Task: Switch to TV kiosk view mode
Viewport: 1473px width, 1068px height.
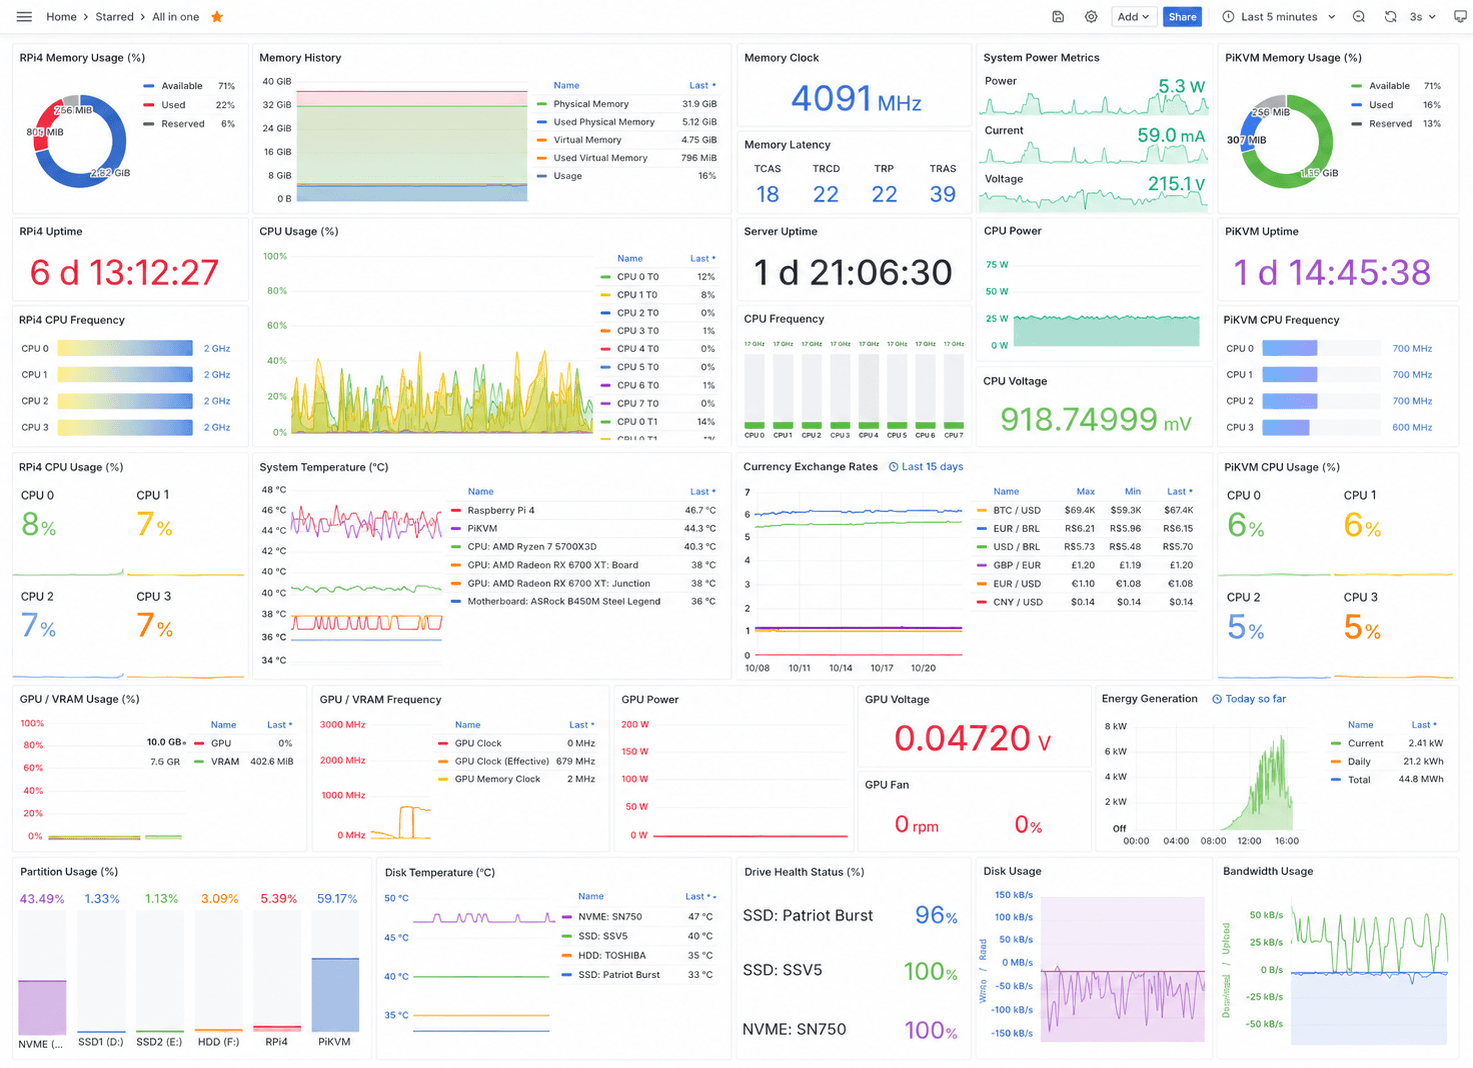Action: point(1460,17)
